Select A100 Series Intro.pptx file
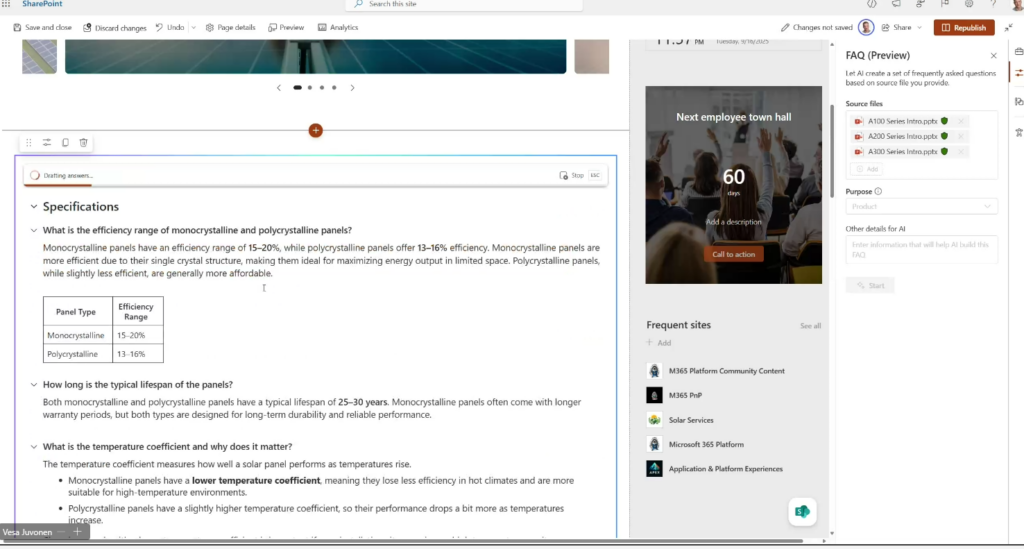Image resolution: width=1024 pixels, height=549 pixels. click(x=902, y=121)
